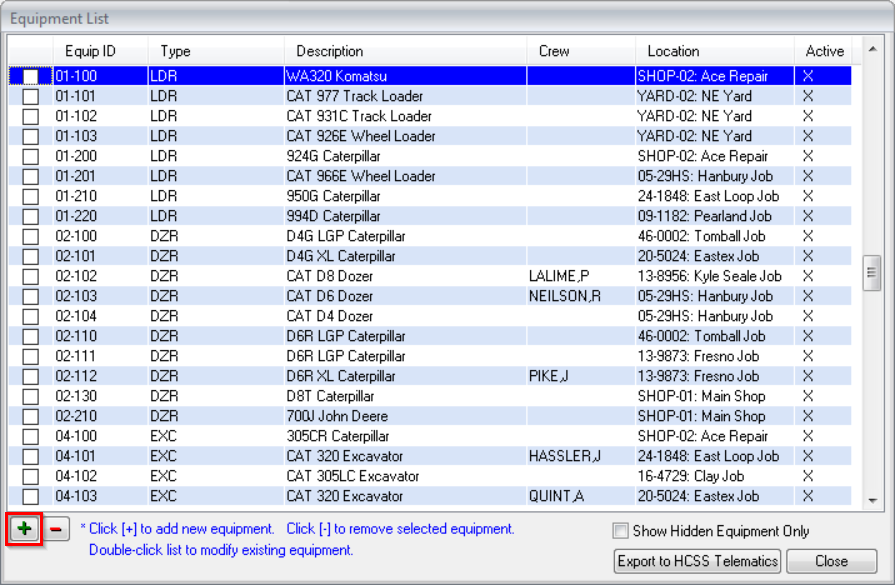This screenshot has width=895, height=585.
Task: Click the red minus remove equipment button
Action: [x=58, y=530]
